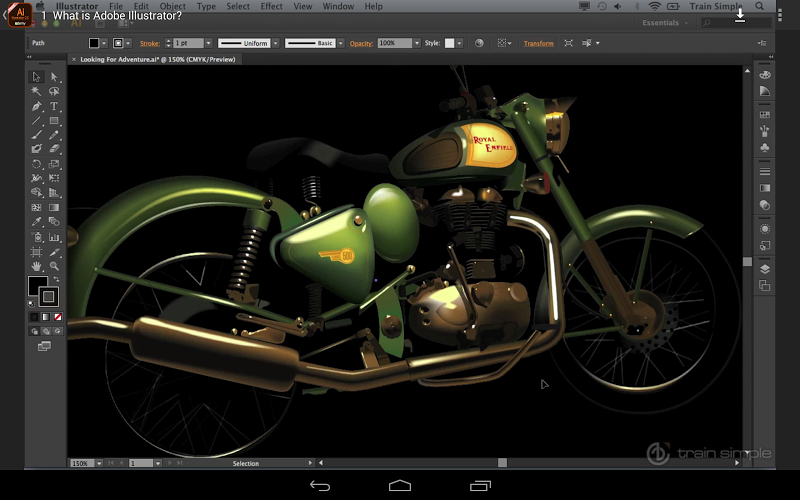Click the Direct Selection tool
Screen dimensions: 800x500
pyautogui.click(x=54, y=77)
